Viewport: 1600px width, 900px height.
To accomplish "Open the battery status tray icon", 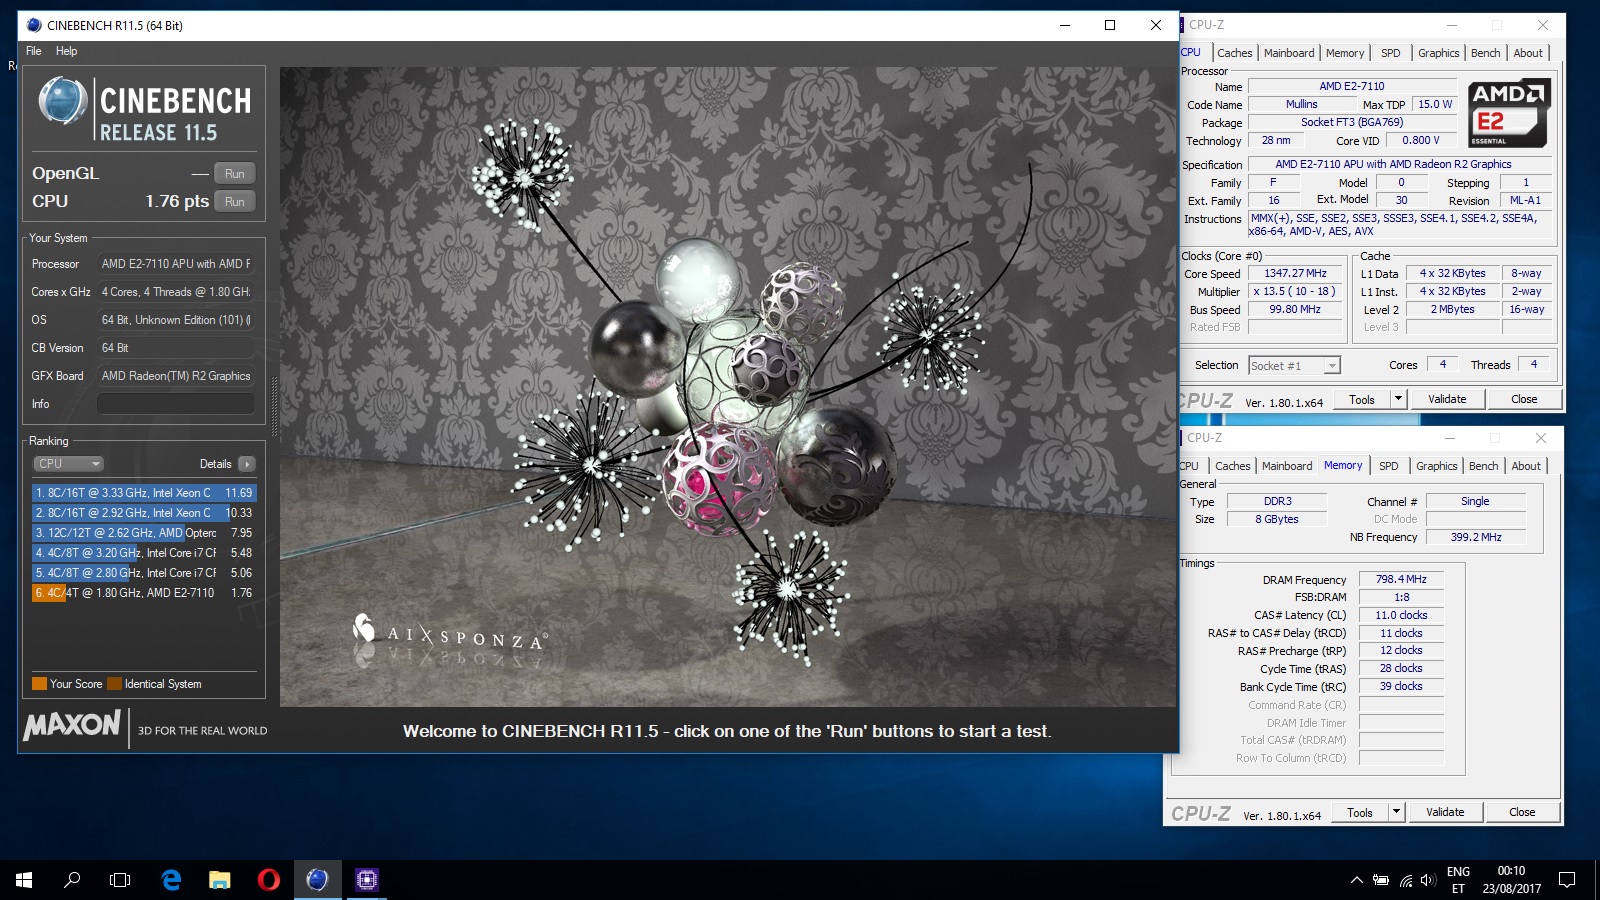I will pyautogui.click(x=1381, y=880).
